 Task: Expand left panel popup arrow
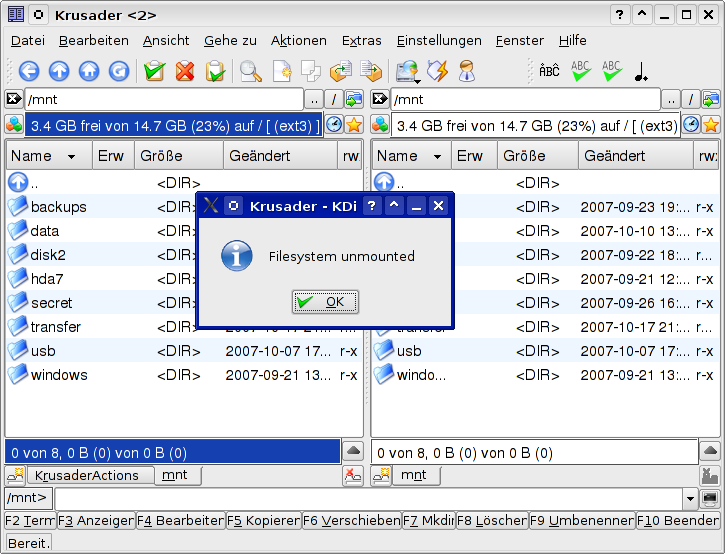click(x=354, y=451)
